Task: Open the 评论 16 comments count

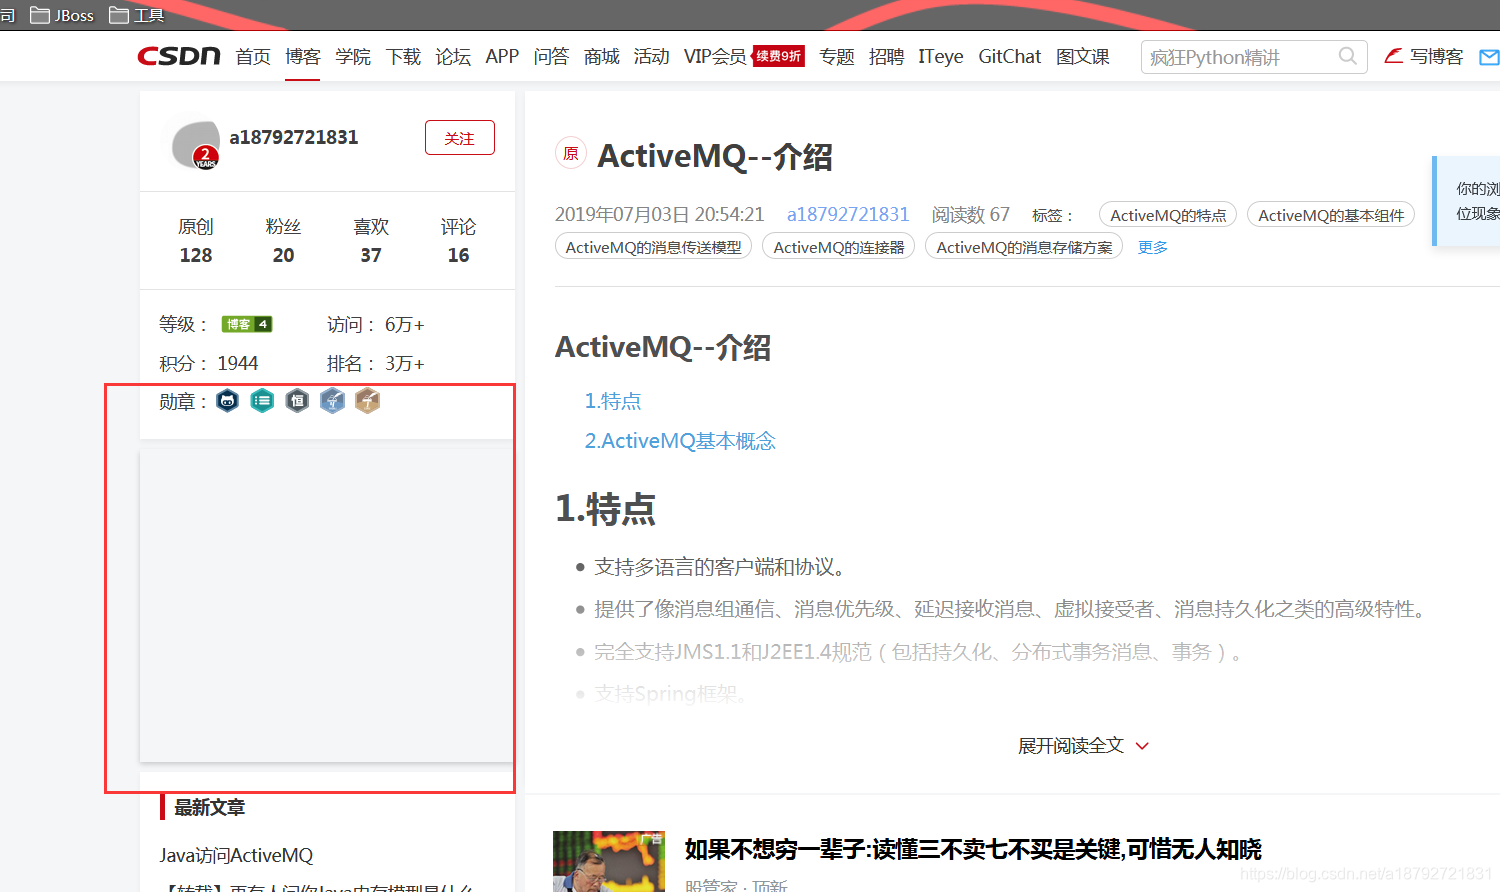Action: pos(458,241)
